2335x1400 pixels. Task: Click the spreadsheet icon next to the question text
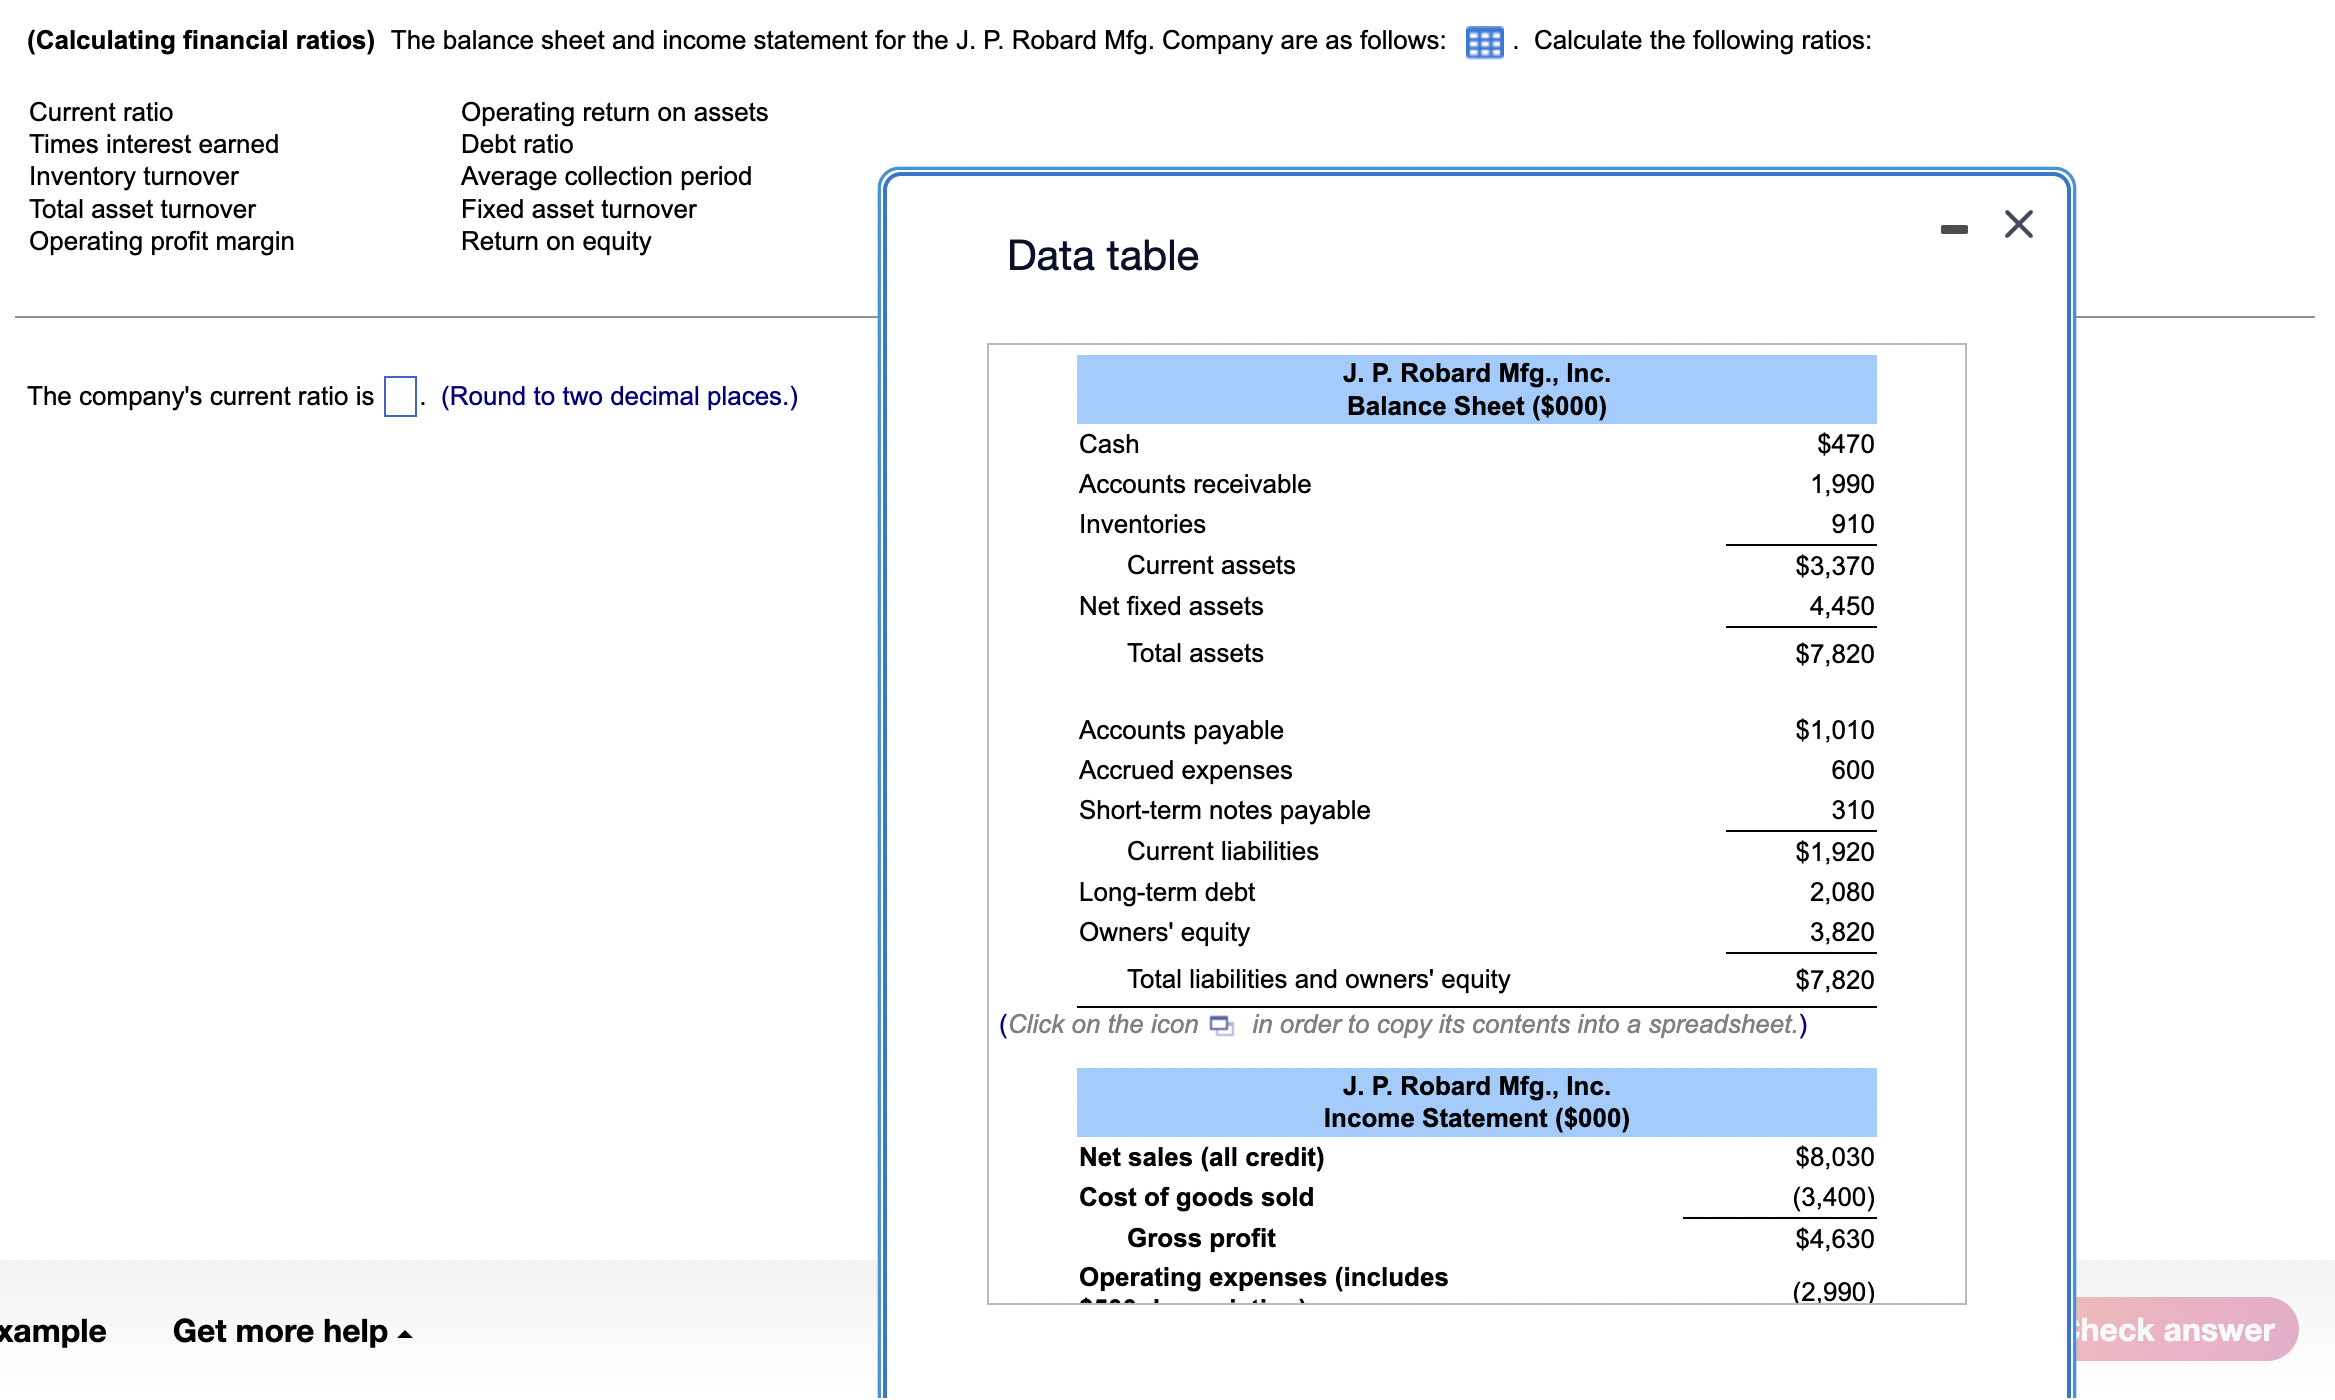click(x=1483, y=41)
